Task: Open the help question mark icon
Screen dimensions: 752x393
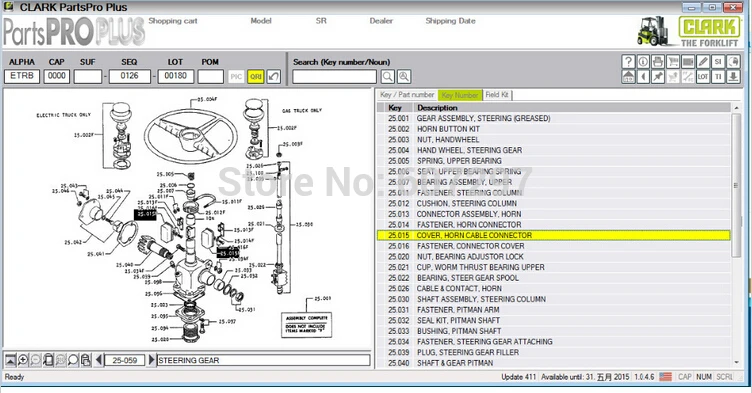Action: (x=628, y=61)
